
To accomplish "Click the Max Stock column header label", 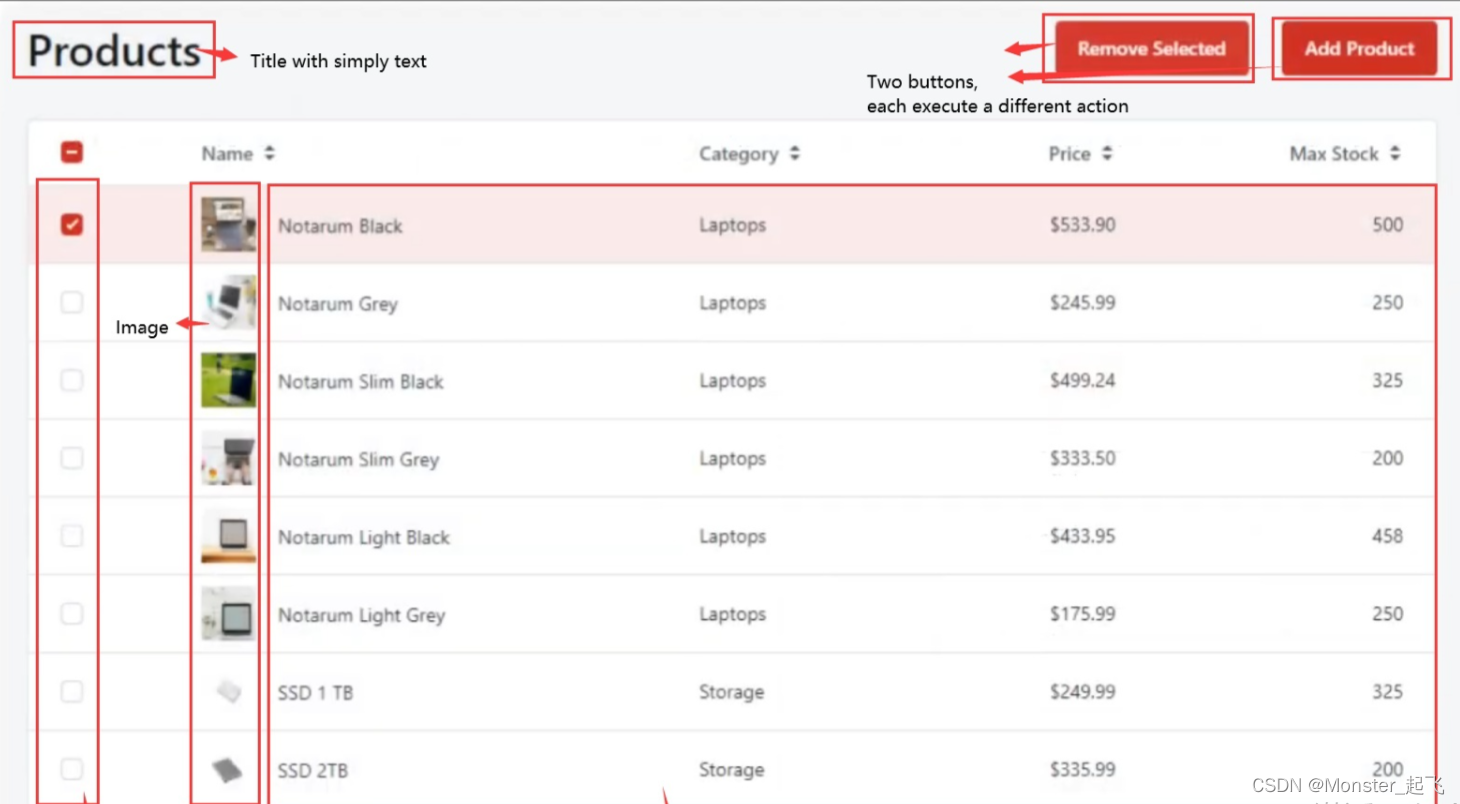I will [1334, 154].
